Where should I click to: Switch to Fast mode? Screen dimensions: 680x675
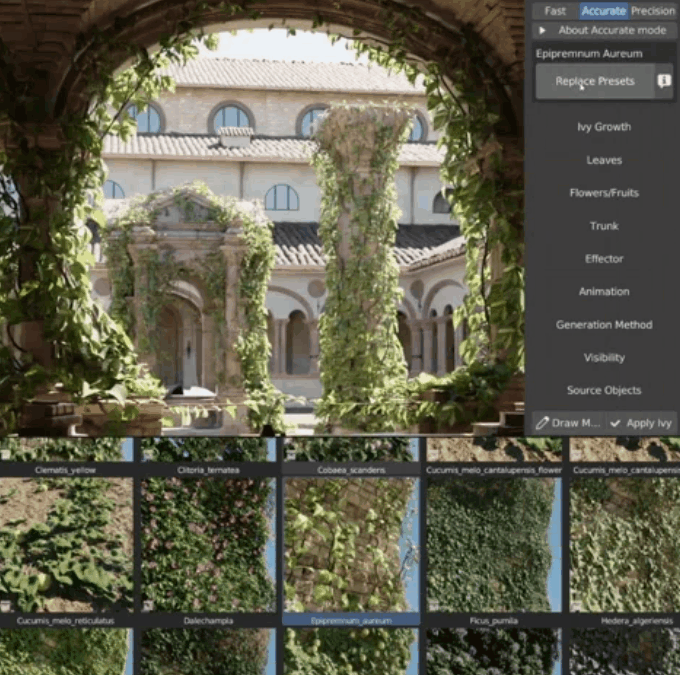(x=555, y=11)
